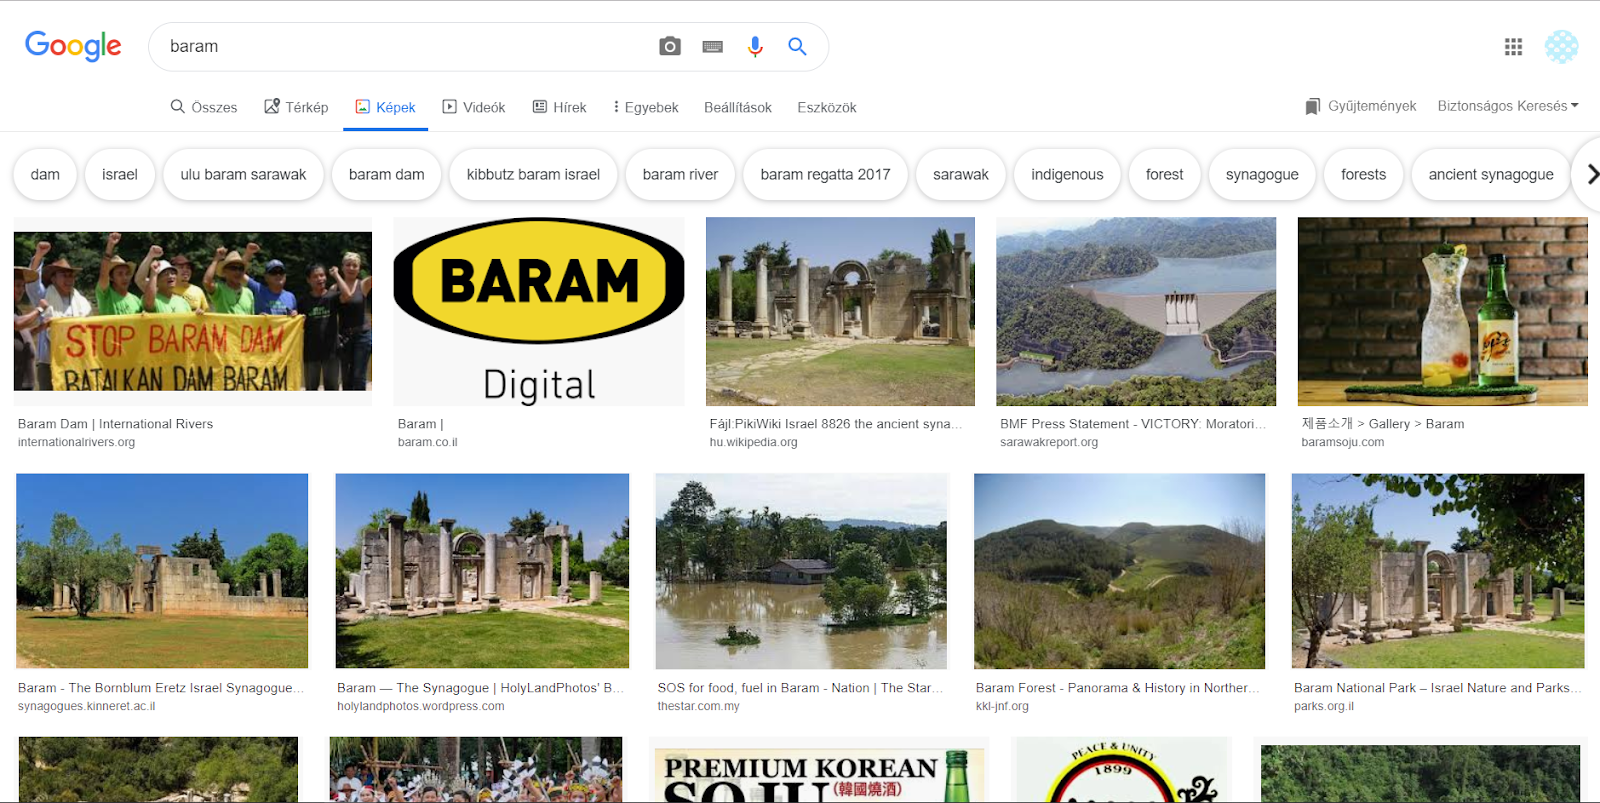Screen dimensions: 1600x803
Task: Open the Fájl:PikiWiki Israel title link
Action: pos(836,424)
